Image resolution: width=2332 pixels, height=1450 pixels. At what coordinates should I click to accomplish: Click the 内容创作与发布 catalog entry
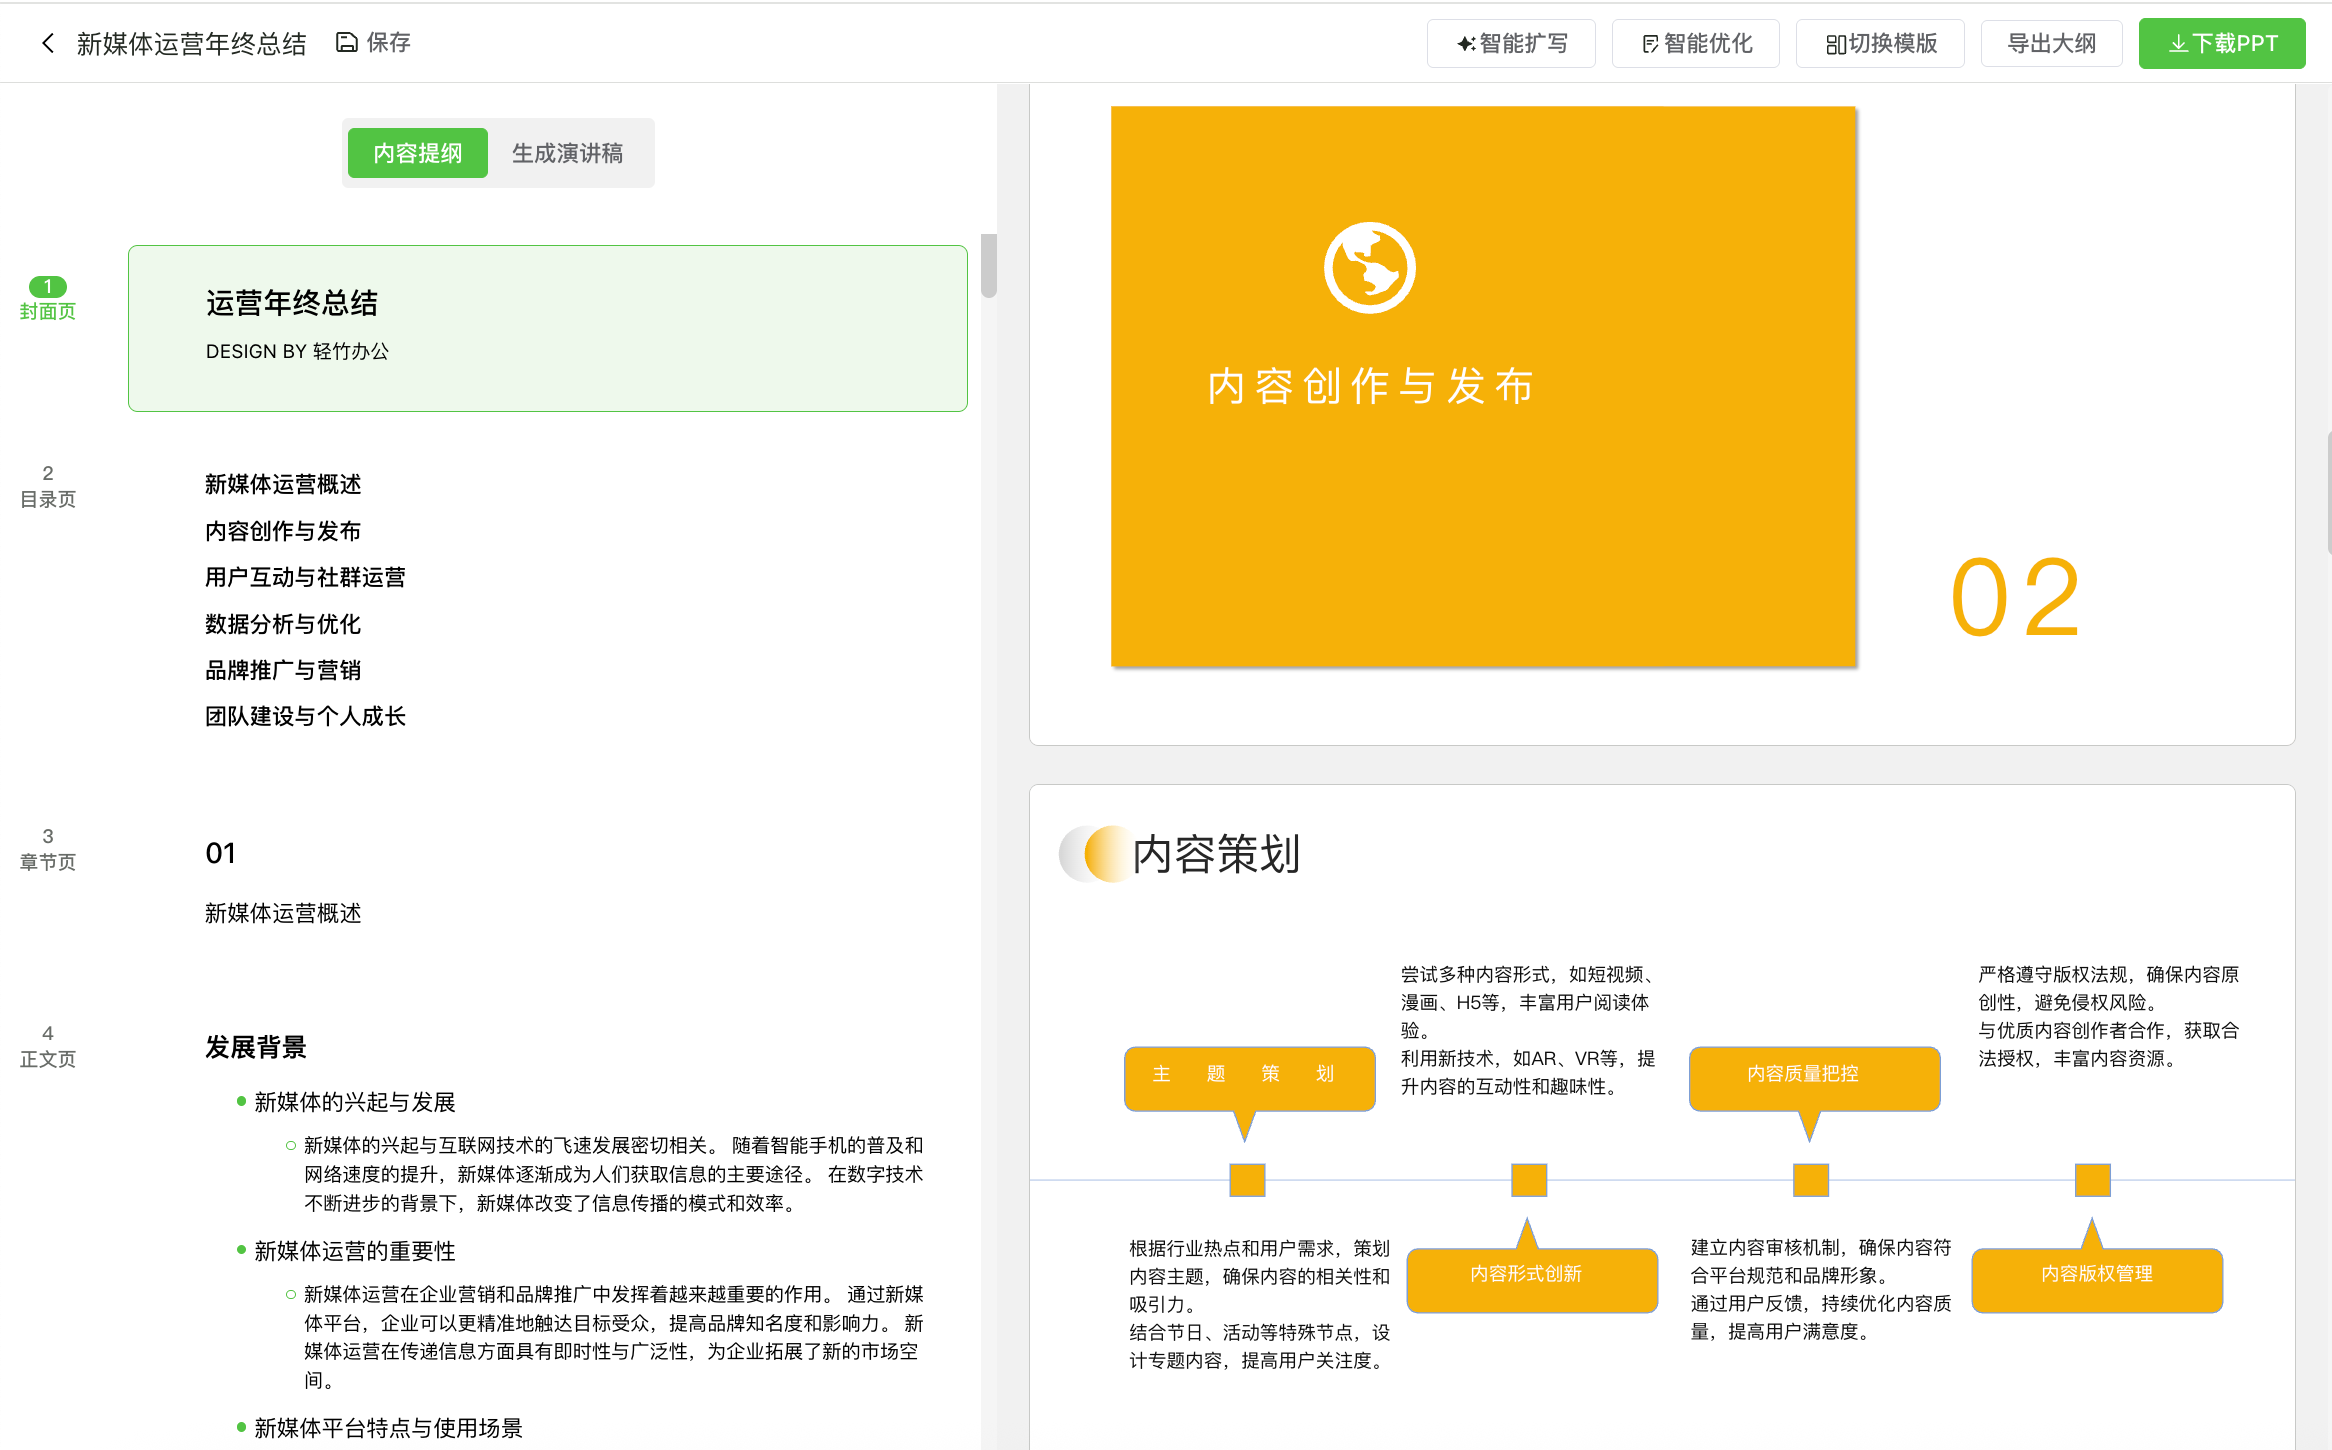(x=283, y=531)
